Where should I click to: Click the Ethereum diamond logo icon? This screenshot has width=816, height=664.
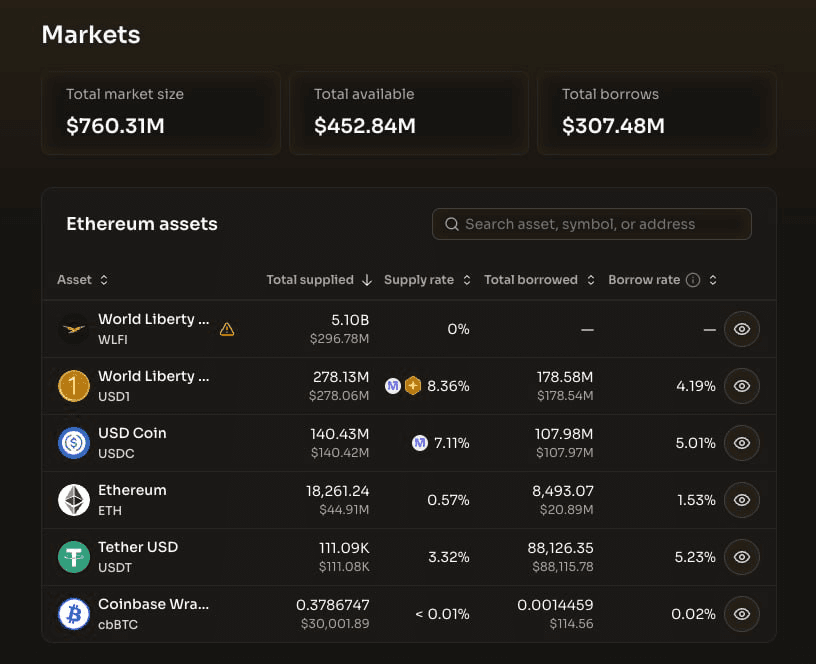(x=73, y=500)
